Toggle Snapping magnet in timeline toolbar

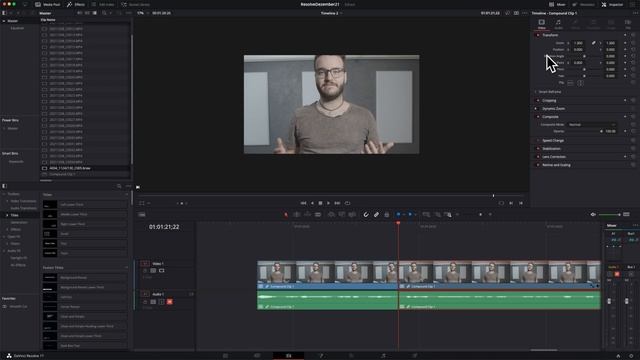(366, 215)
